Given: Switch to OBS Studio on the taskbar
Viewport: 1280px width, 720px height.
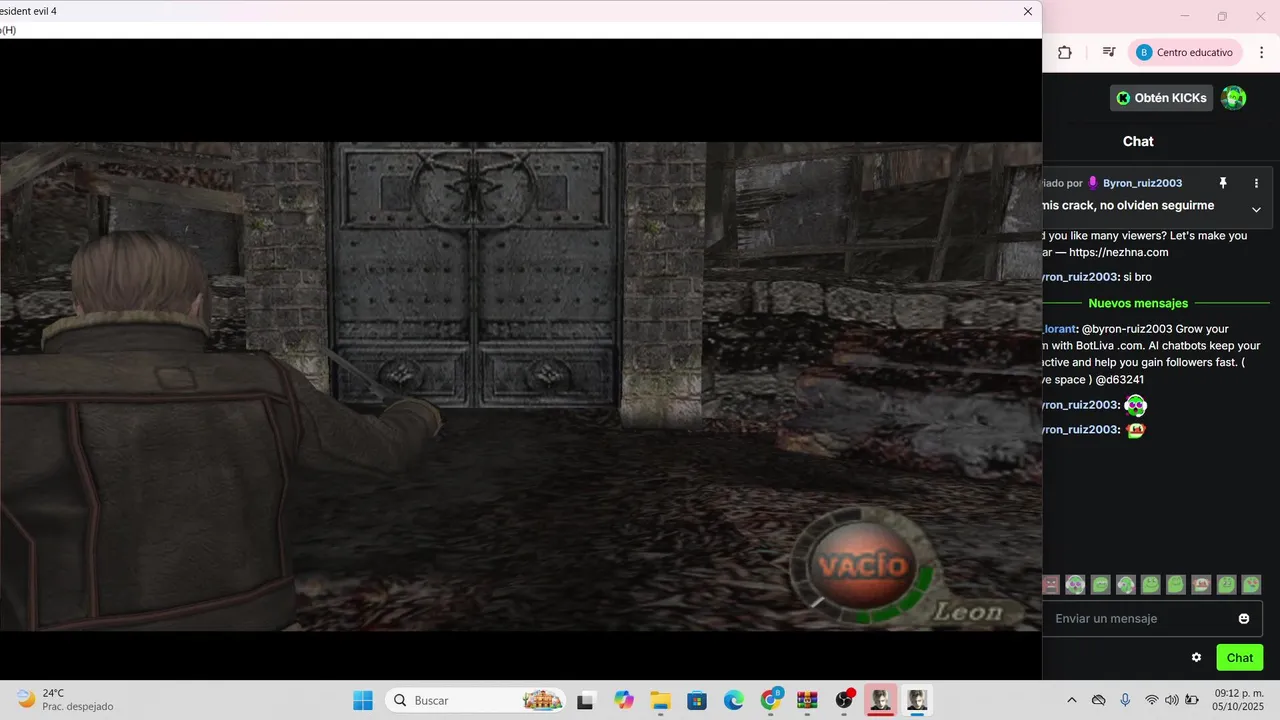Looking at the screenshot, I should [x=844, y=700].
